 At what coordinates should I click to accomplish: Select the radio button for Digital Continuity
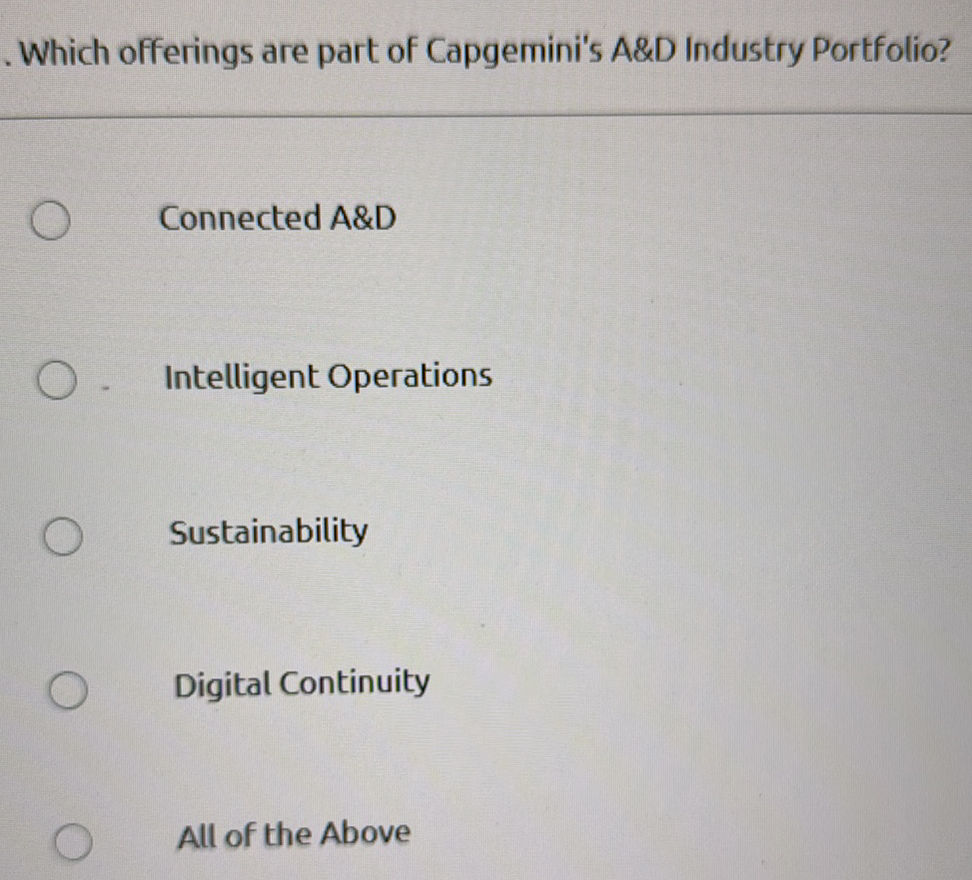[x=67, y=690]
